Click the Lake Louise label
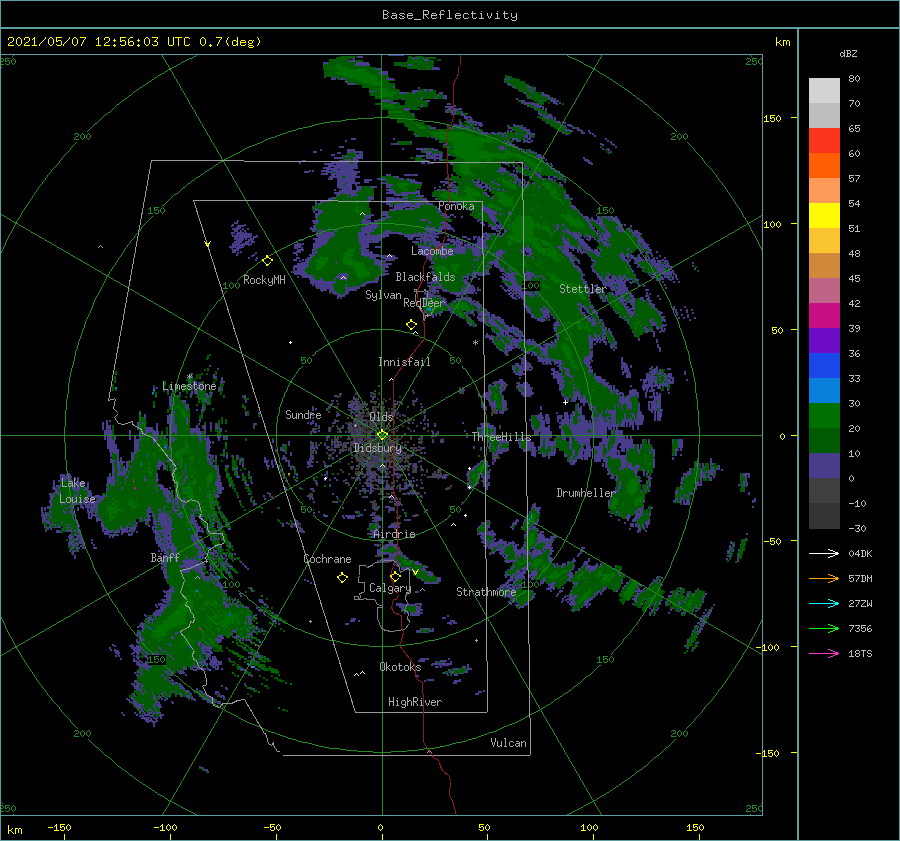Image resolution: width=900 pixels, height=841 pixels. [77, 491]
